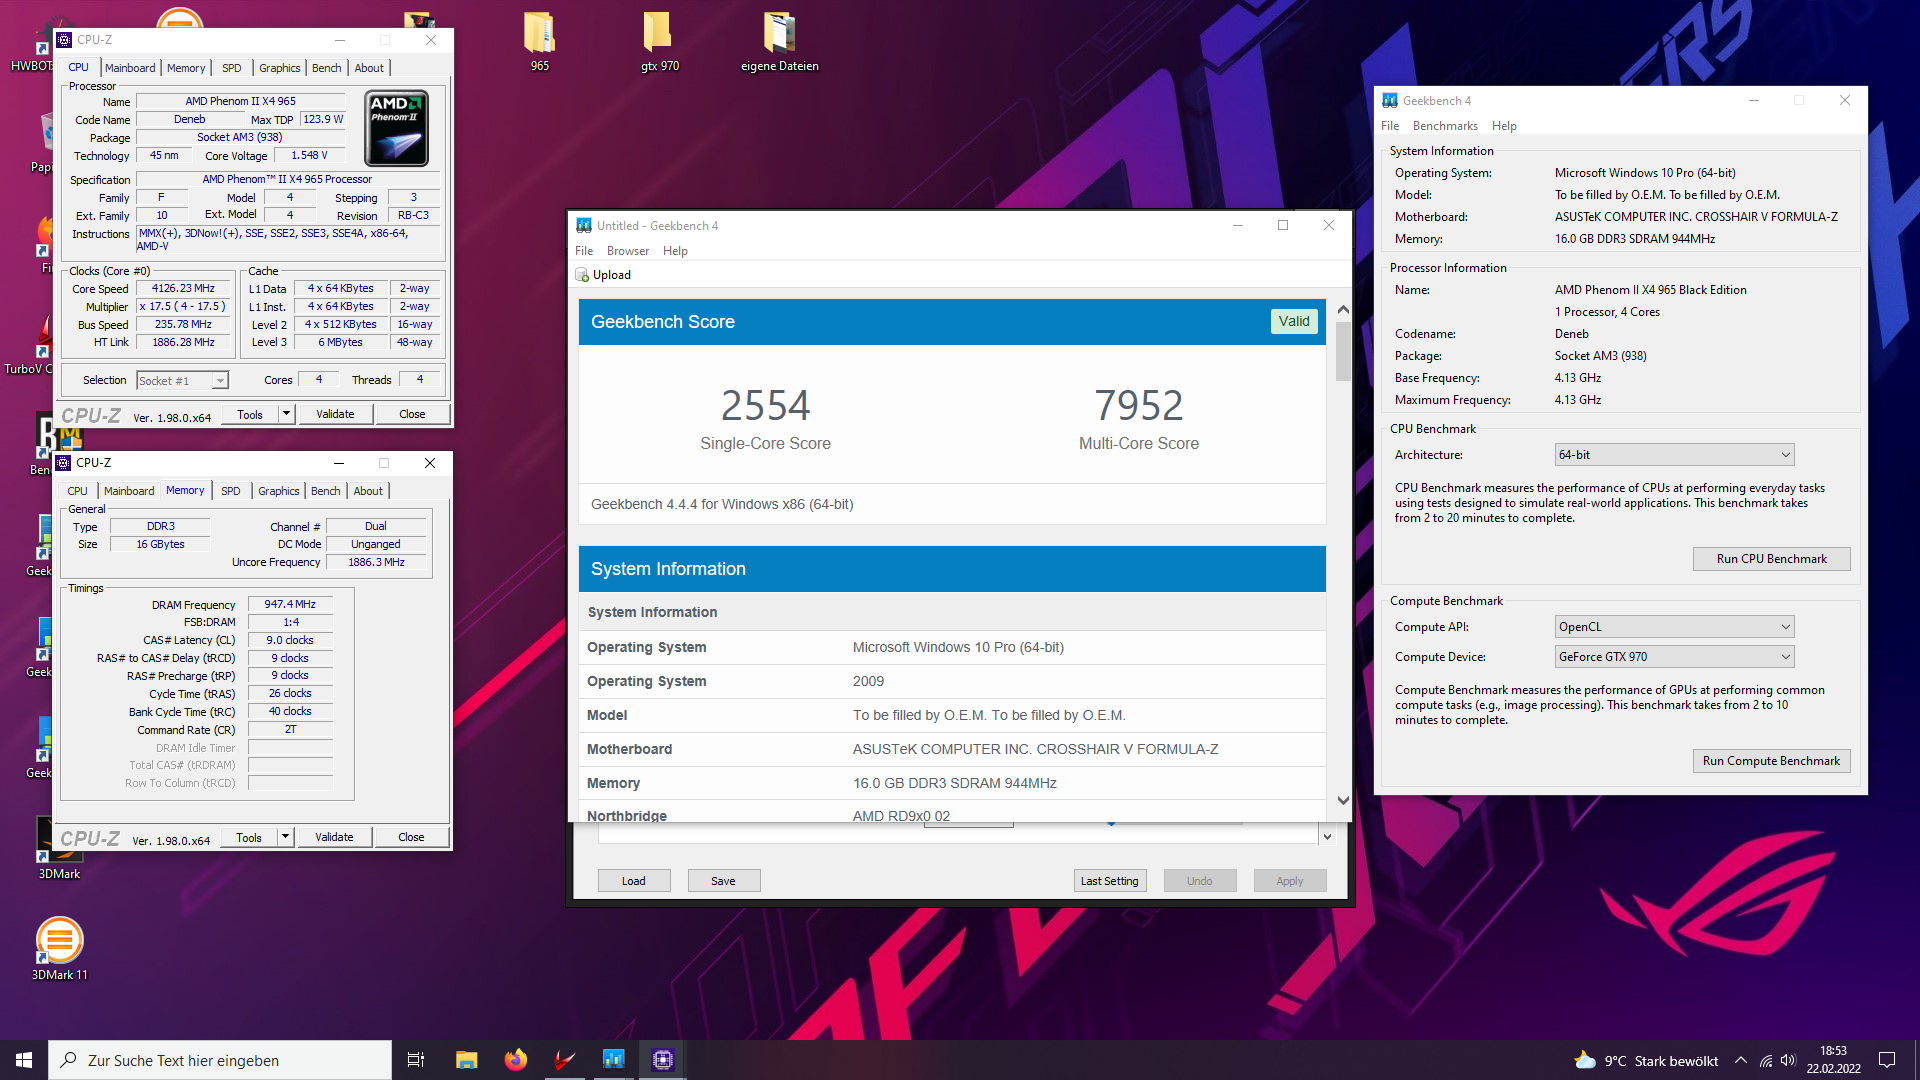This screenshot has height=1080, width=1920.
Task: Switch to SPD tab in lower CPU-Z
Action: click(x=231, y=491)
